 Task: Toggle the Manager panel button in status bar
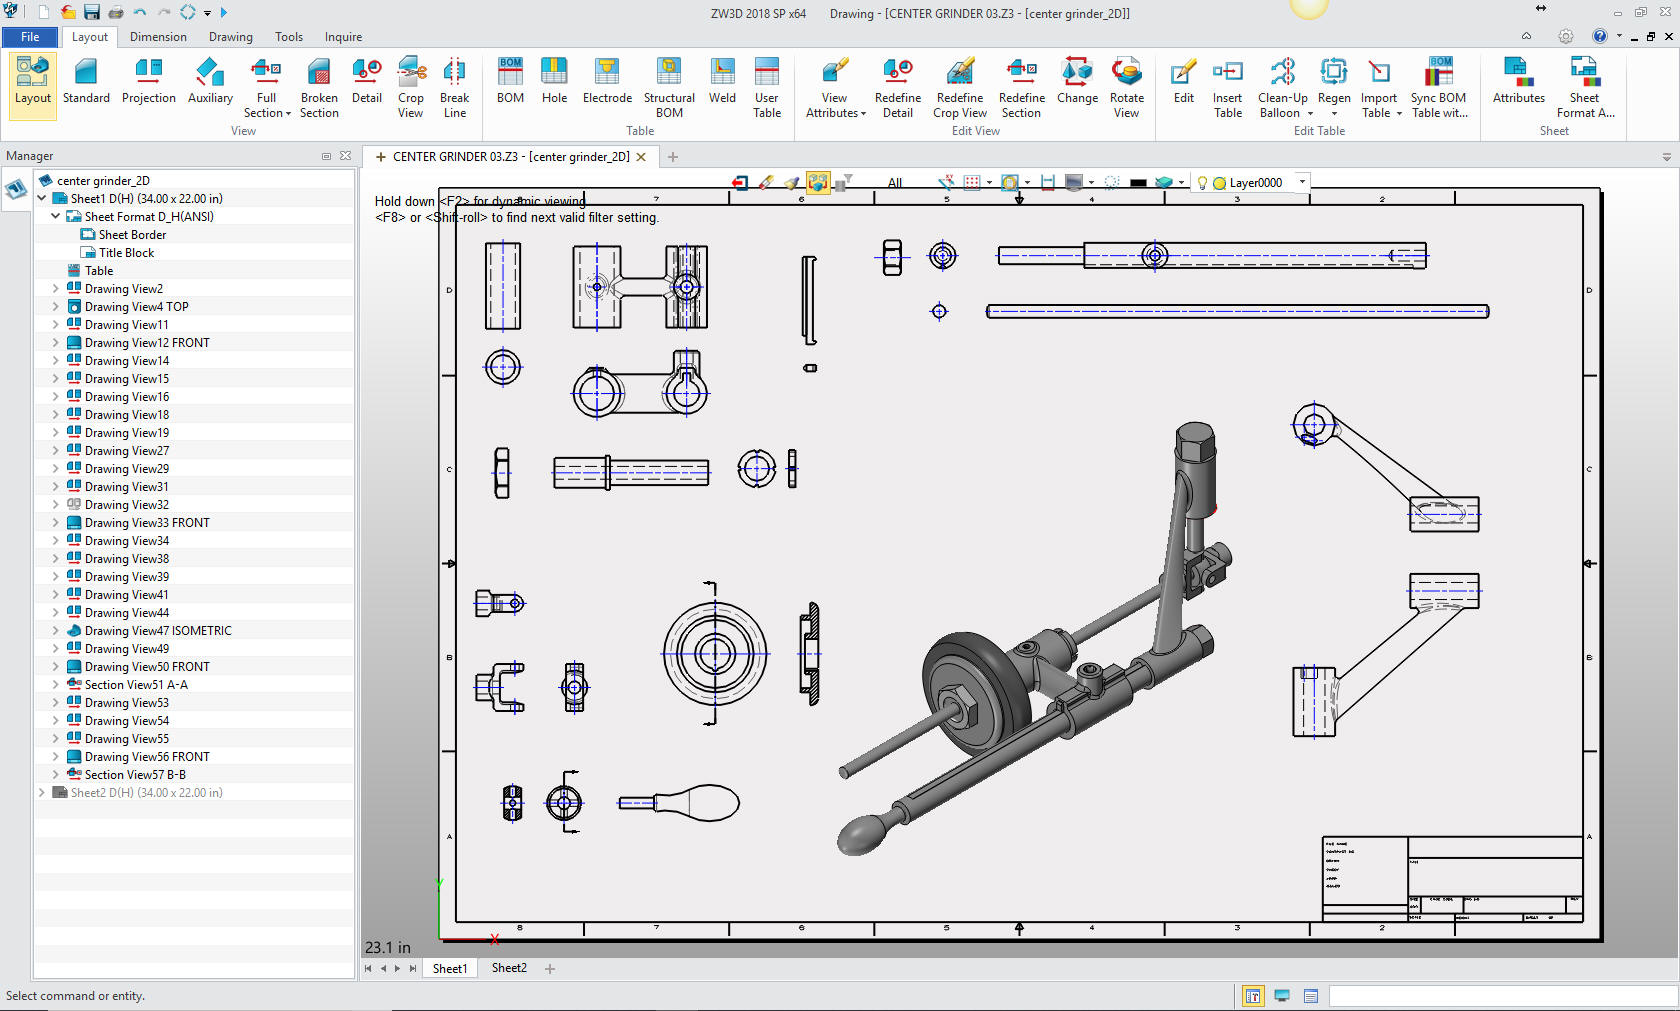(1252, 996)
